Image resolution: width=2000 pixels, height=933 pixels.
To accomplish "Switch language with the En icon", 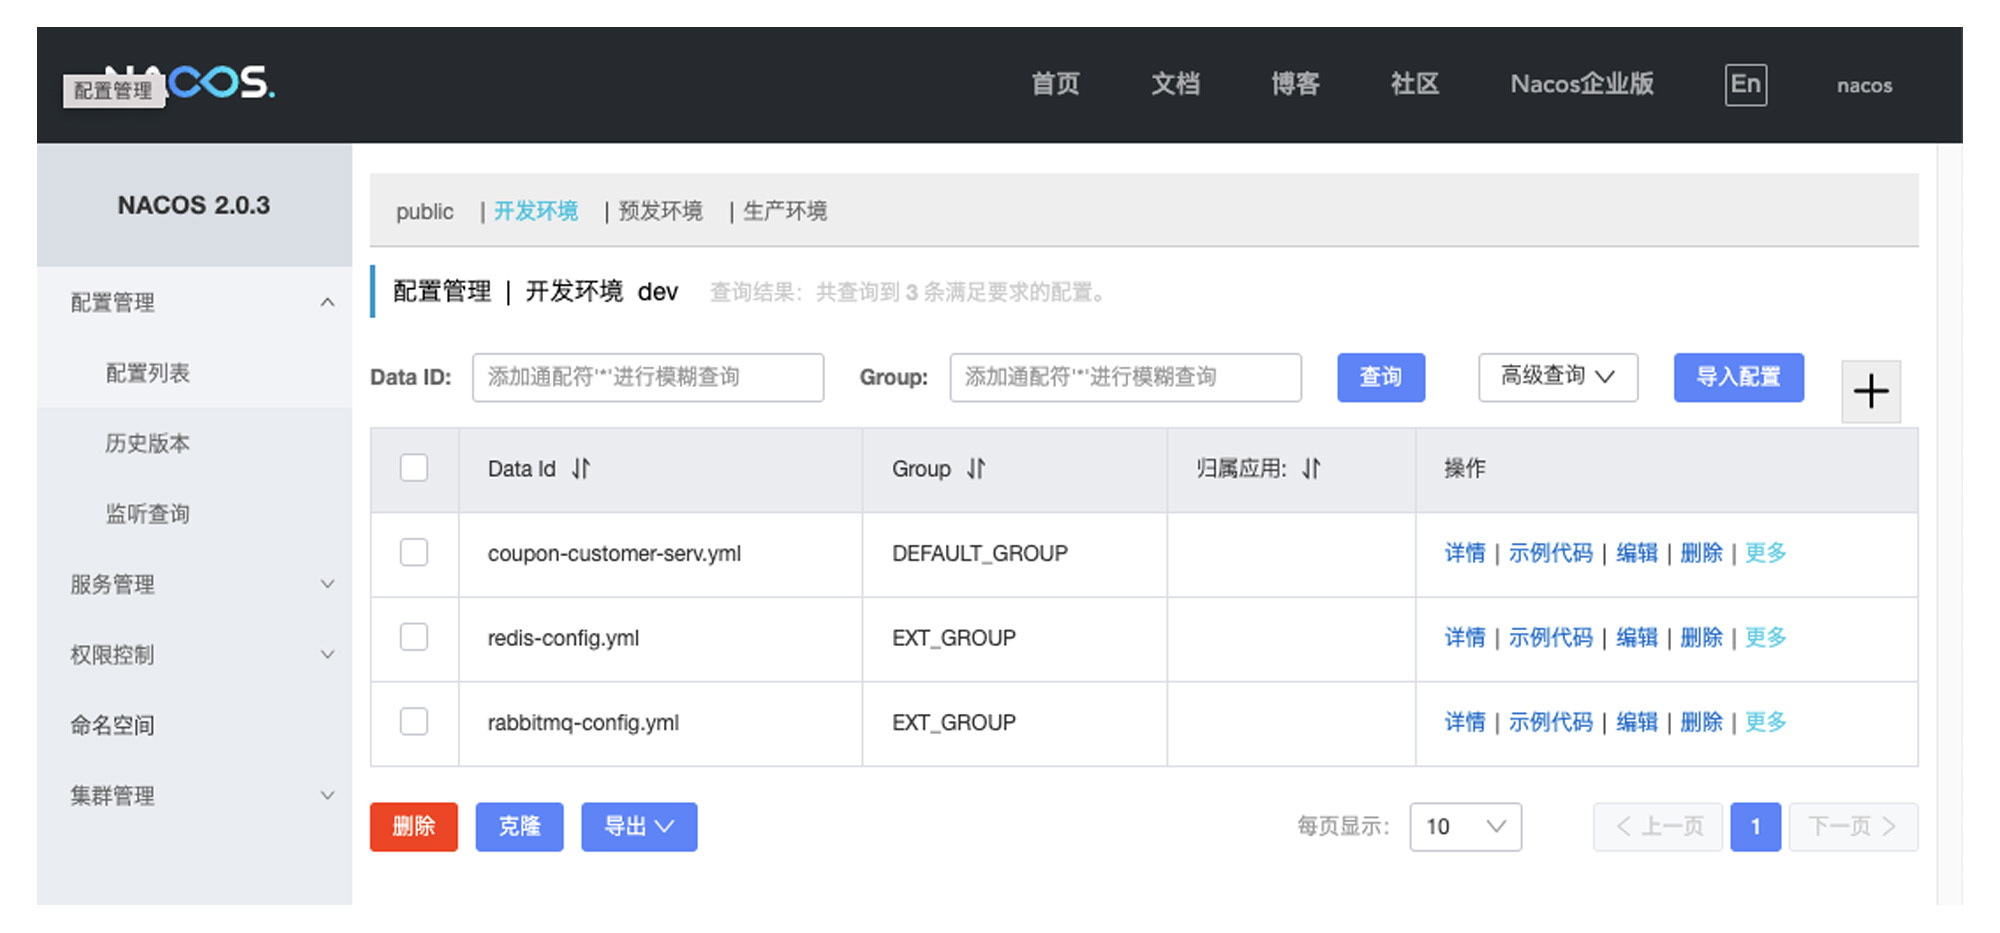I will point(1745,84).
